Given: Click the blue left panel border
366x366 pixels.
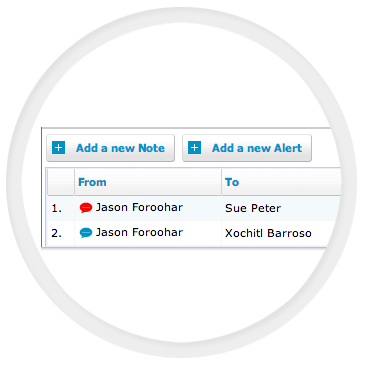Looking at the screenshot, I should click(42, 187).
